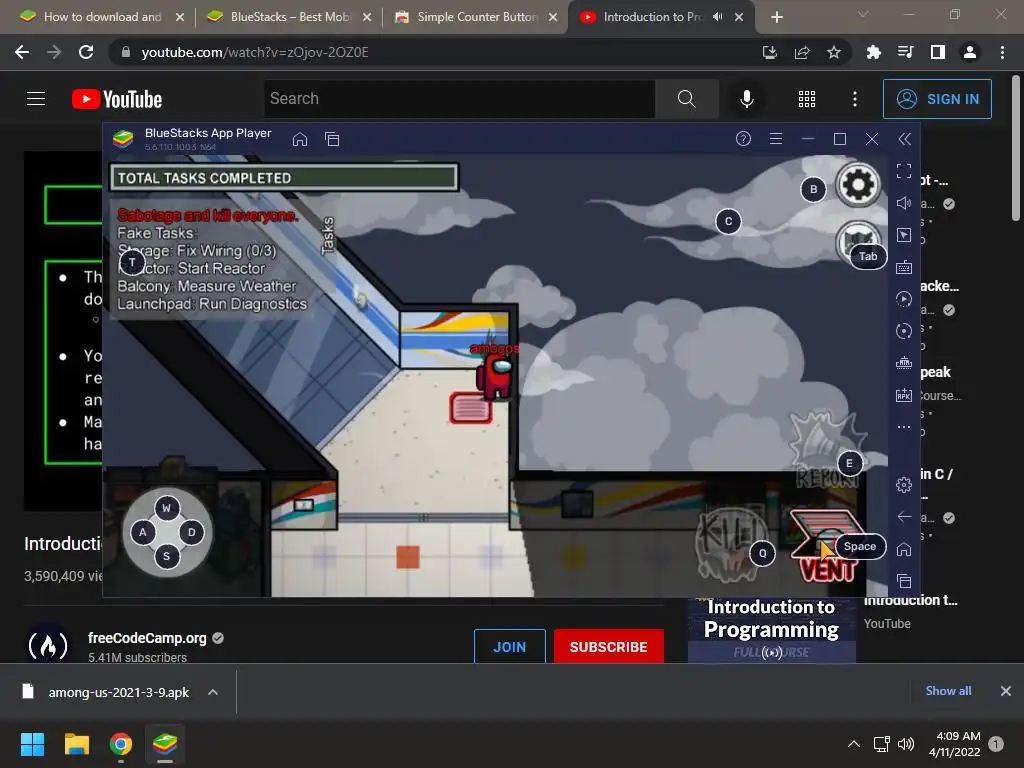Mute the Introduction to Programming tab audio icon

(717, 17)
